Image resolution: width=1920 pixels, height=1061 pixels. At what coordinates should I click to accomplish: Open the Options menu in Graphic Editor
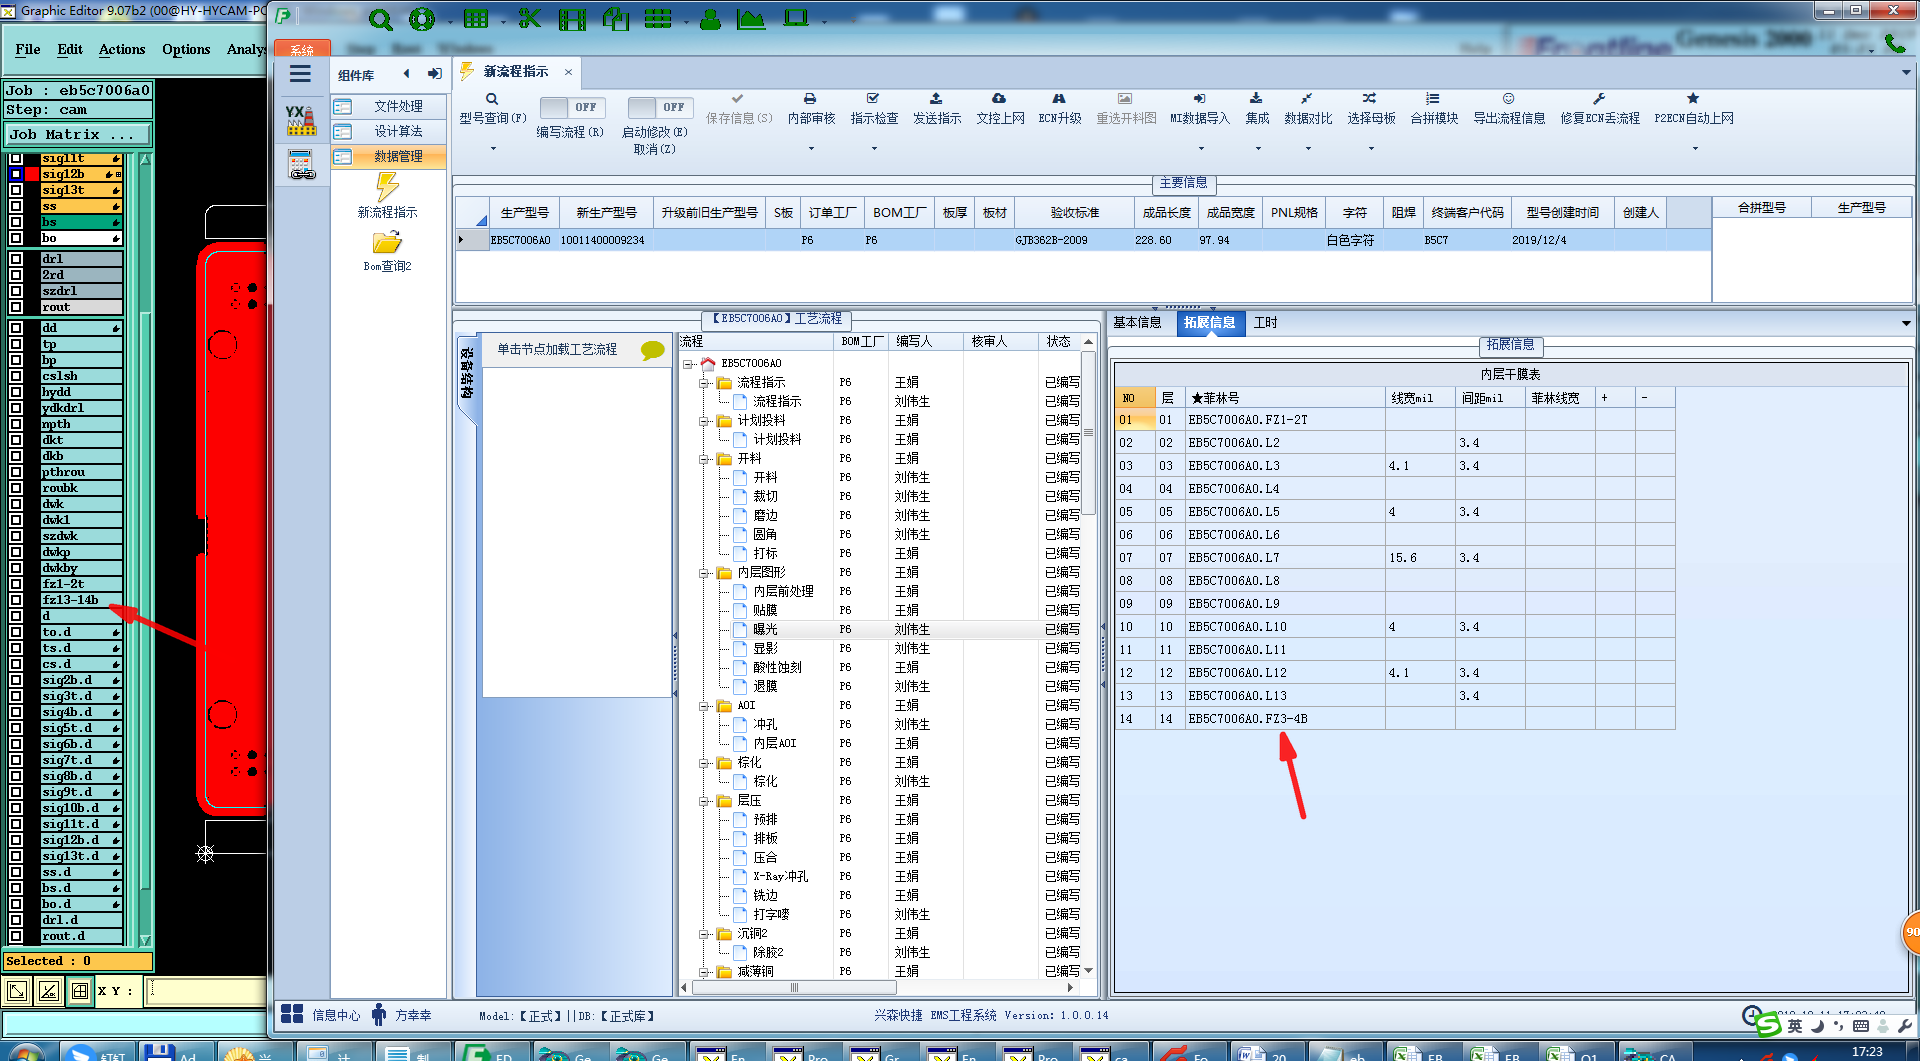click(186, 49)
